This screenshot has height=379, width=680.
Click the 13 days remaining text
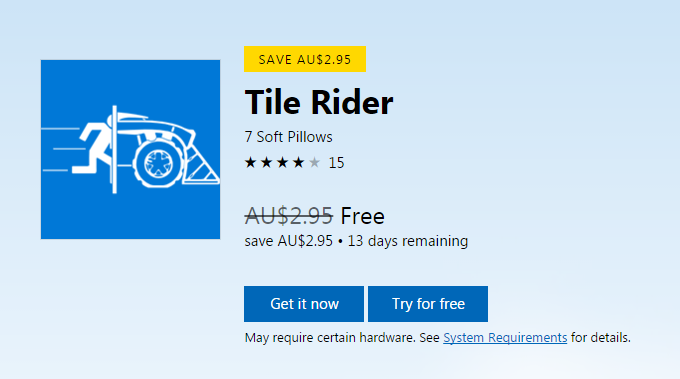click(x=408, y=241)
